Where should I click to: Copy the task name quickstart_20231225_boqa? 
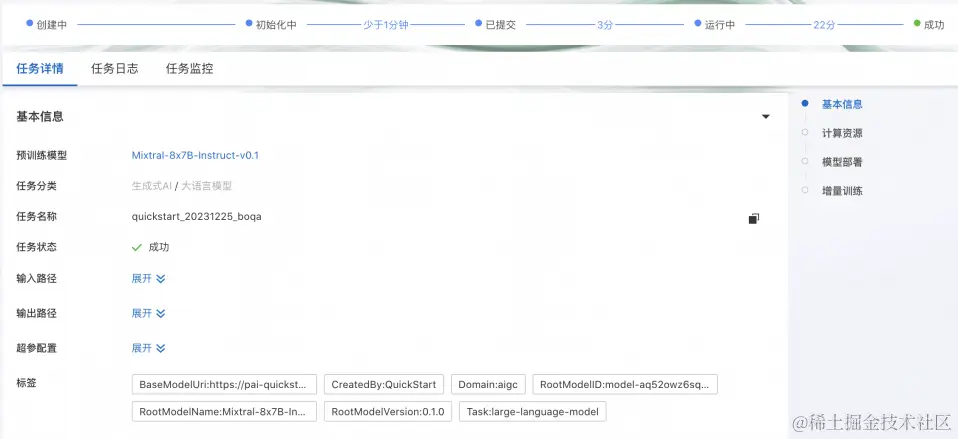pos(754,218)
